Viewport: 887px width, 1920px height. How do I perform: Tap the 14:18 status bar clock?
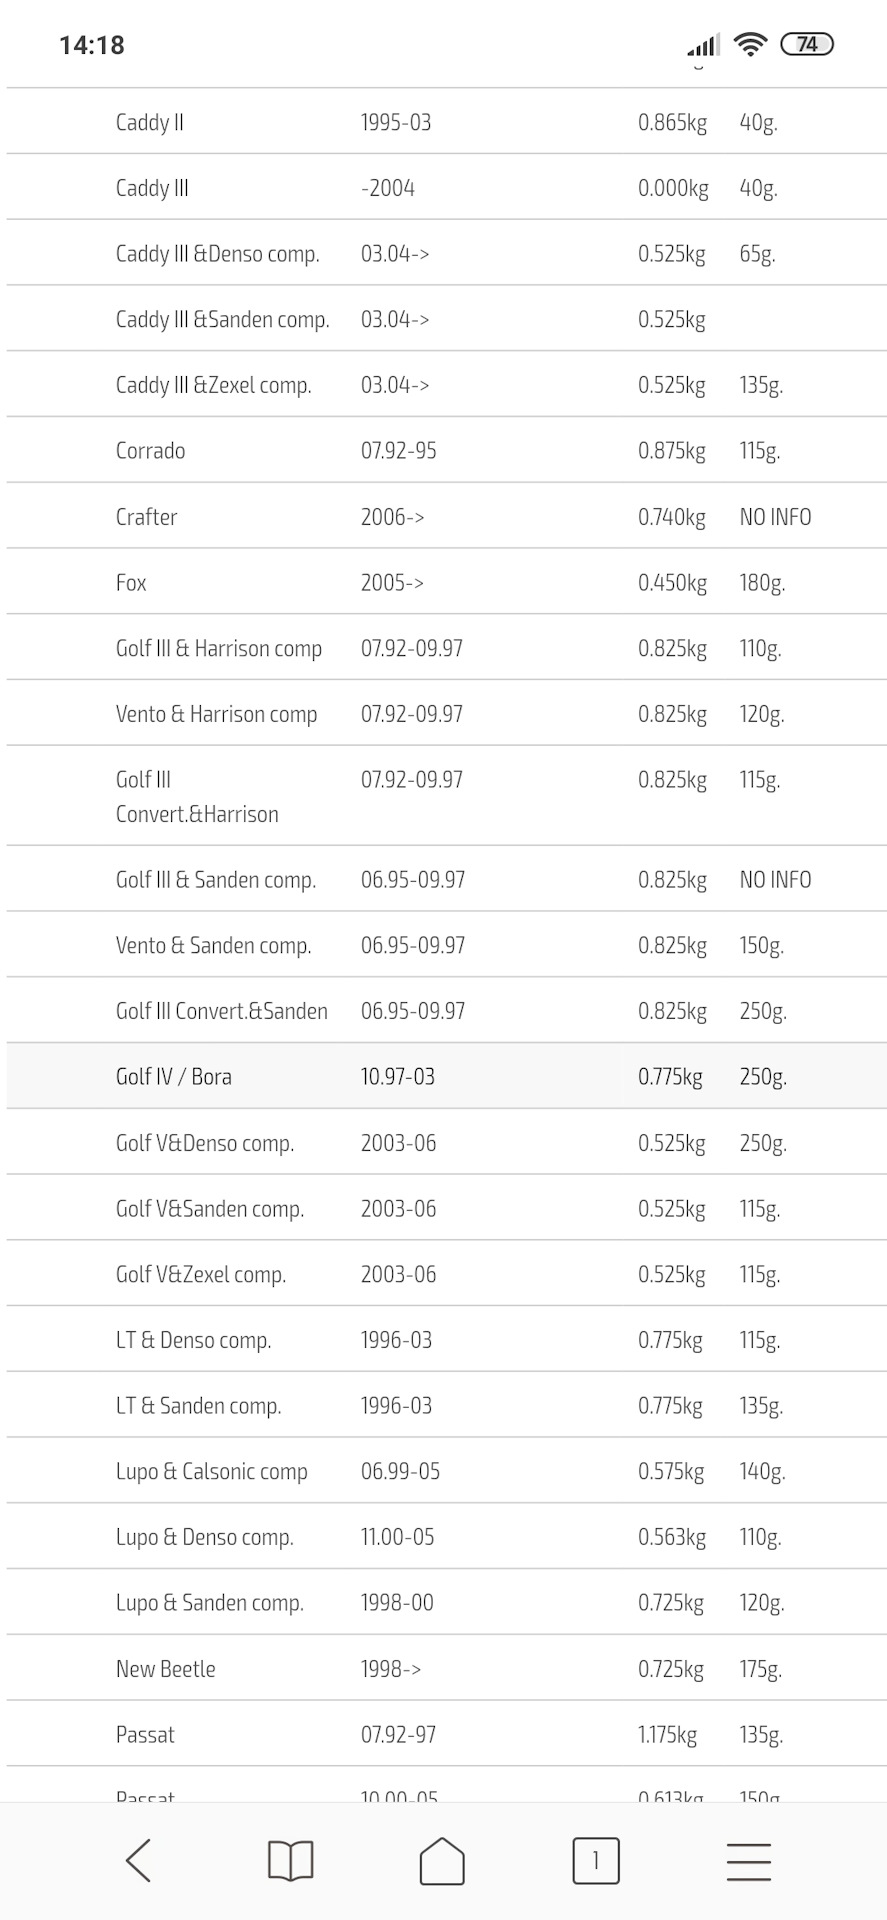pyautogui.click(x=92, y=45)
